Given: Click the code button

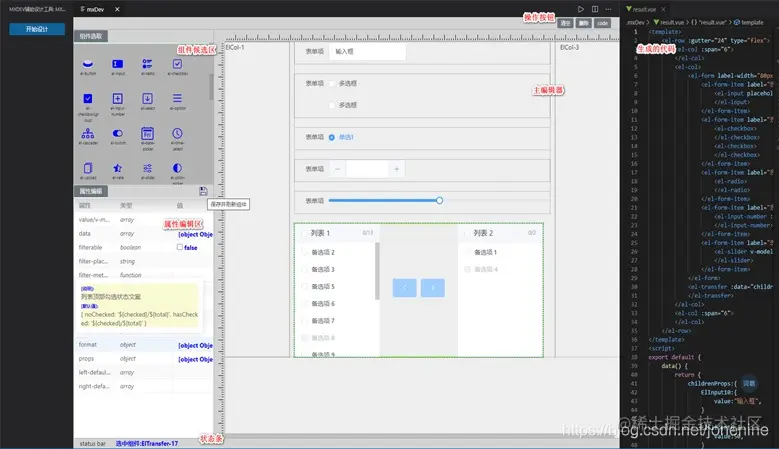Looking at the screenshot, I should click(603, 23).
